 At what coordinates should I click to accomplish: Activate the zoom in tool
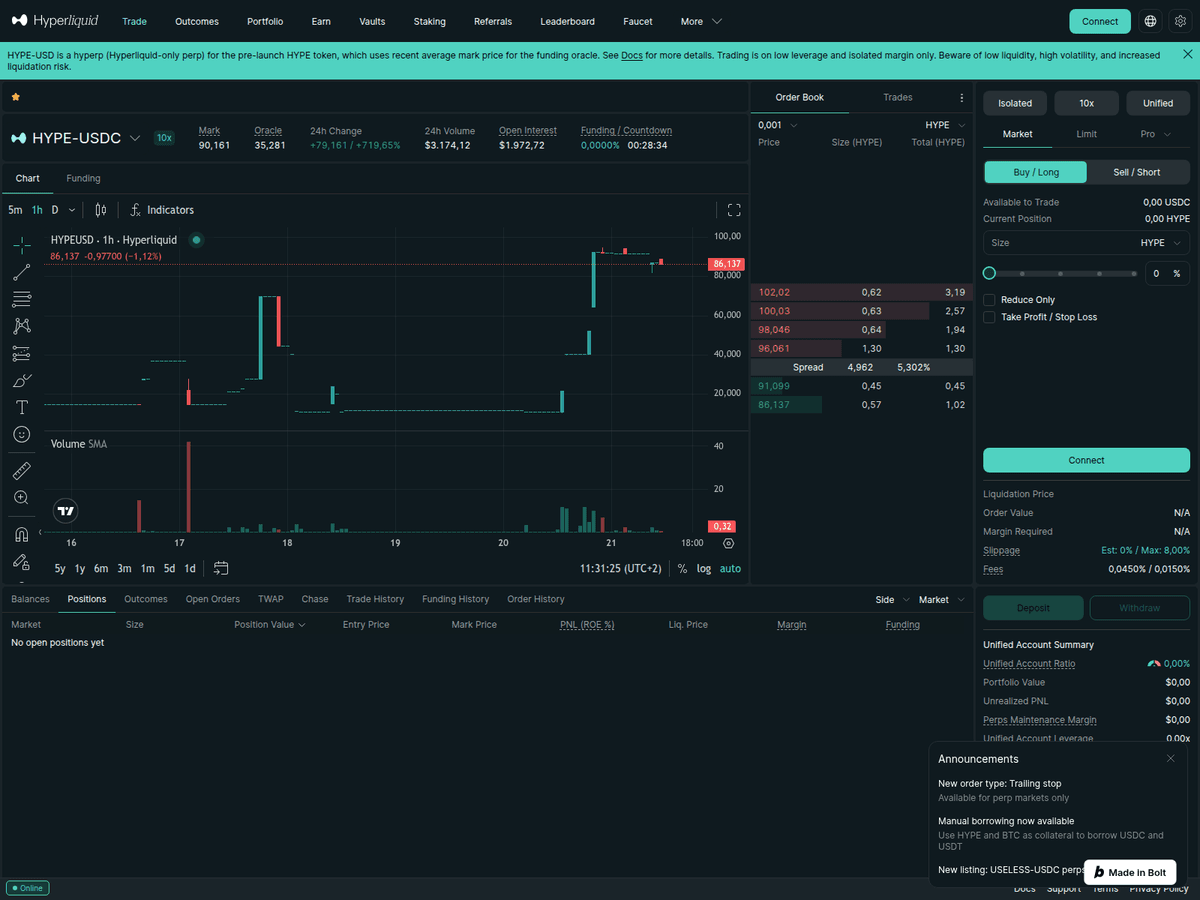point(21,497)
